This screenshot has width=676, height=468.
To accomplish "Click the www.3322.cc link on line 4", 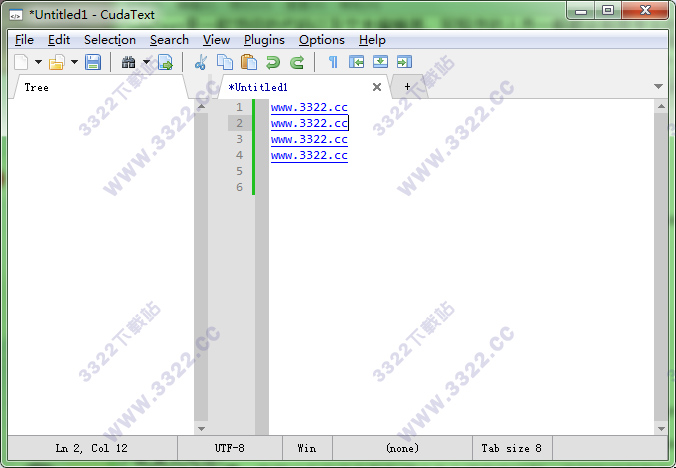I will point(309,155).
